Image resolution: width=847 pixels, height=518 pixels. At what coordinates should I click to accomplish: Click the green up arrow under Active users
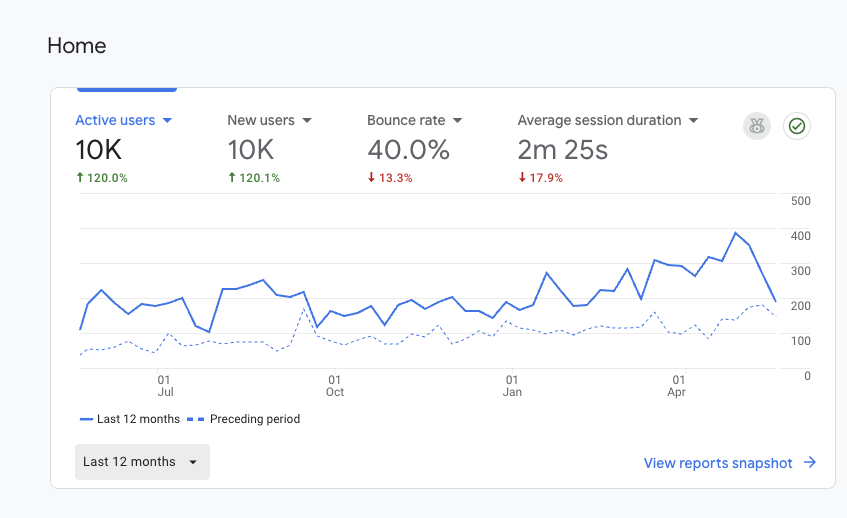(80, 178)
